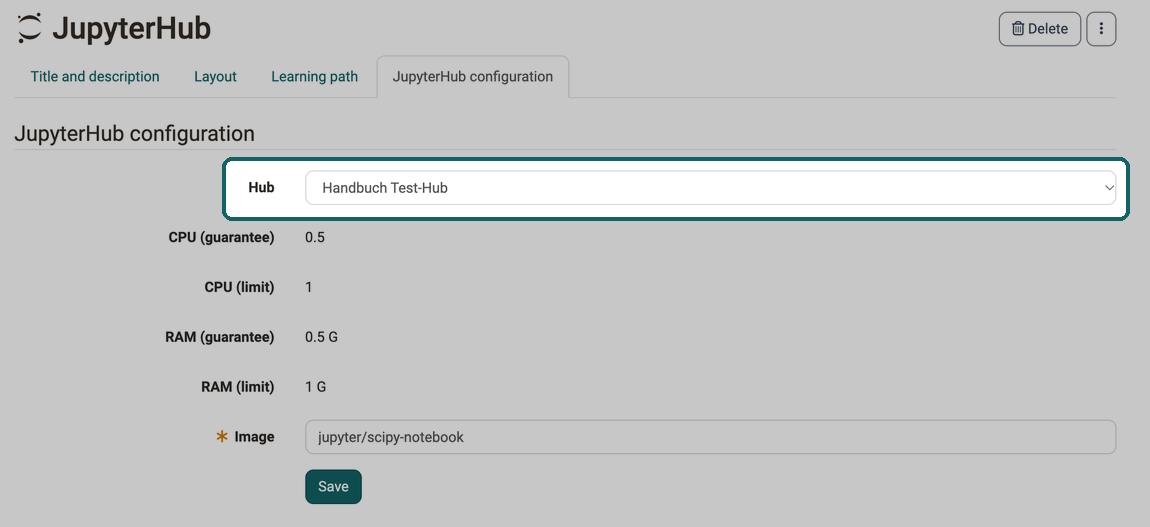Open the three-dot more options menu

coord(1101,29)
